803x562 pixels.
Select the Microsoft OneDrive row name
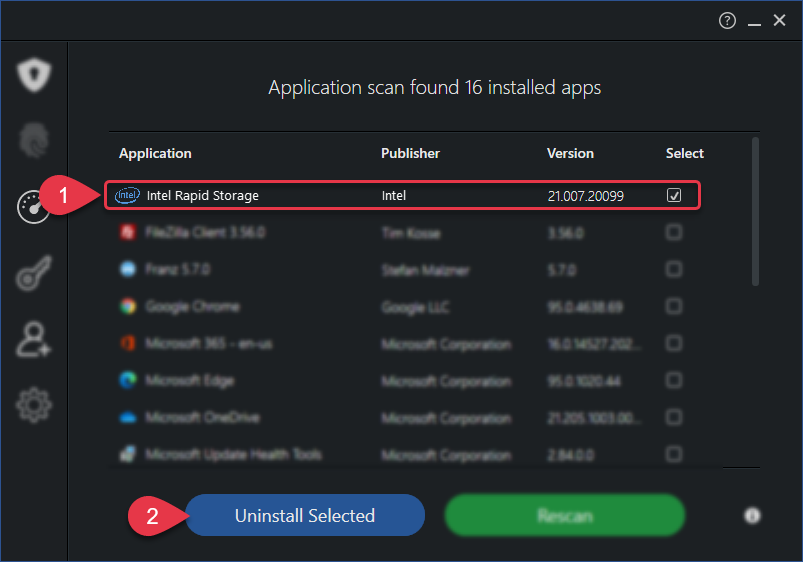(x=202, y=418)
